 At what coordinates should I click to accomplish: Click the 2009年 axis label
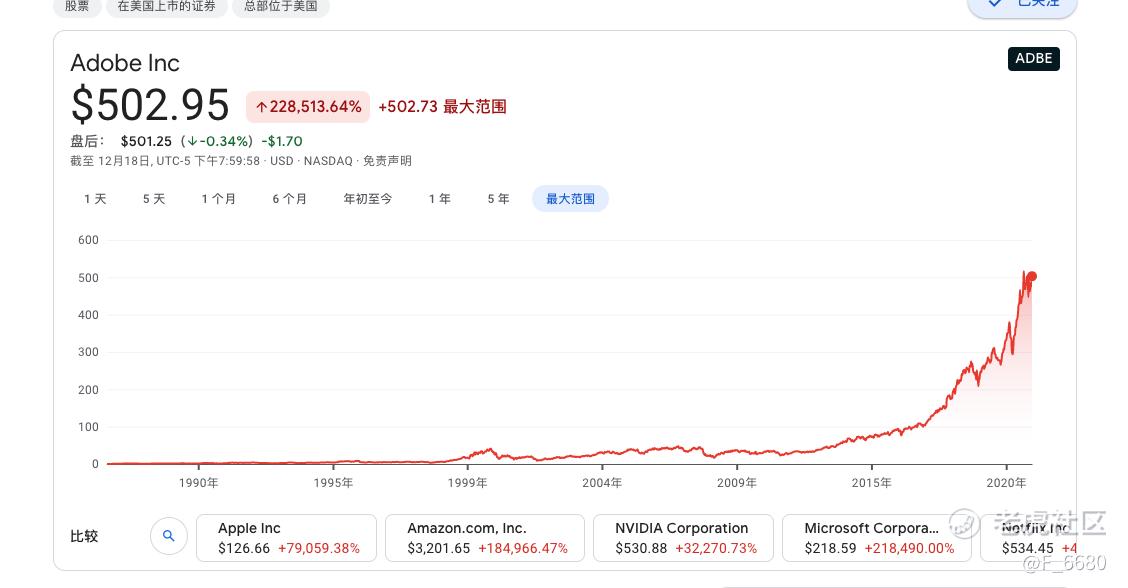point(737,483)
